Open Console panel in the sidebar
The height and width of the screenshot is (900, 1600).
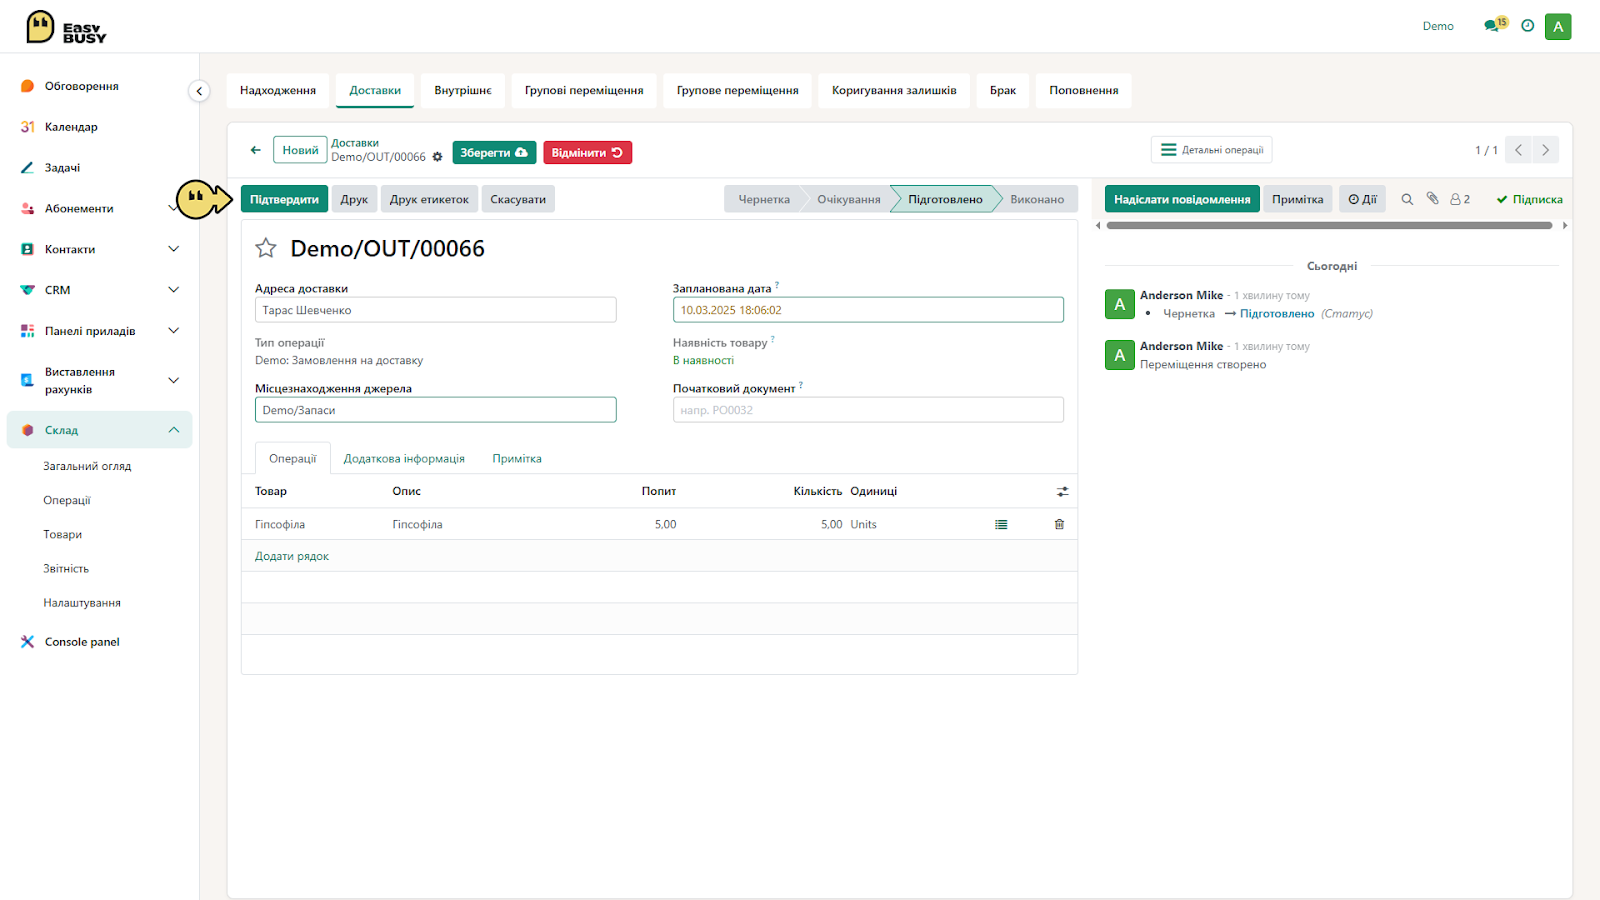[82, 642]
